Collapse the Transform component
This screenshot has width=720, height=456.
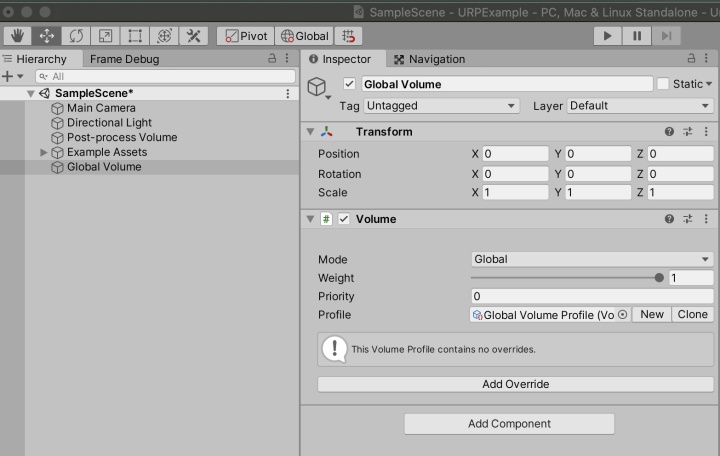coord(310,132)
